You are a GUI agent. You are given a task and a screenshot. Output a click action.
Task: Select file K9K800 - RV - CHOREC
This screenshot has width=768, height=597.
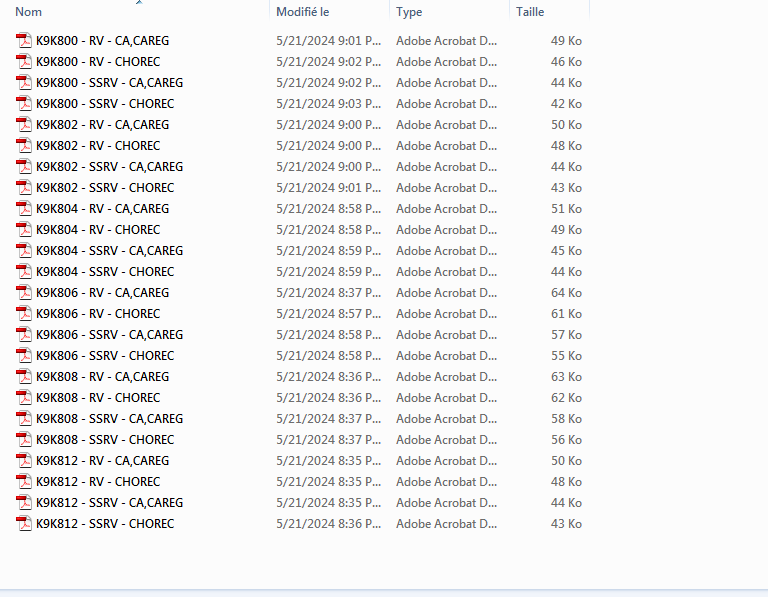(98, 62)
